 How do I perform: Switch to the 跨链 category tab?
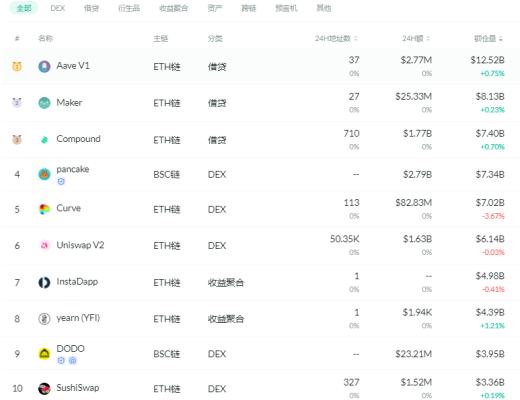[249, 8]
